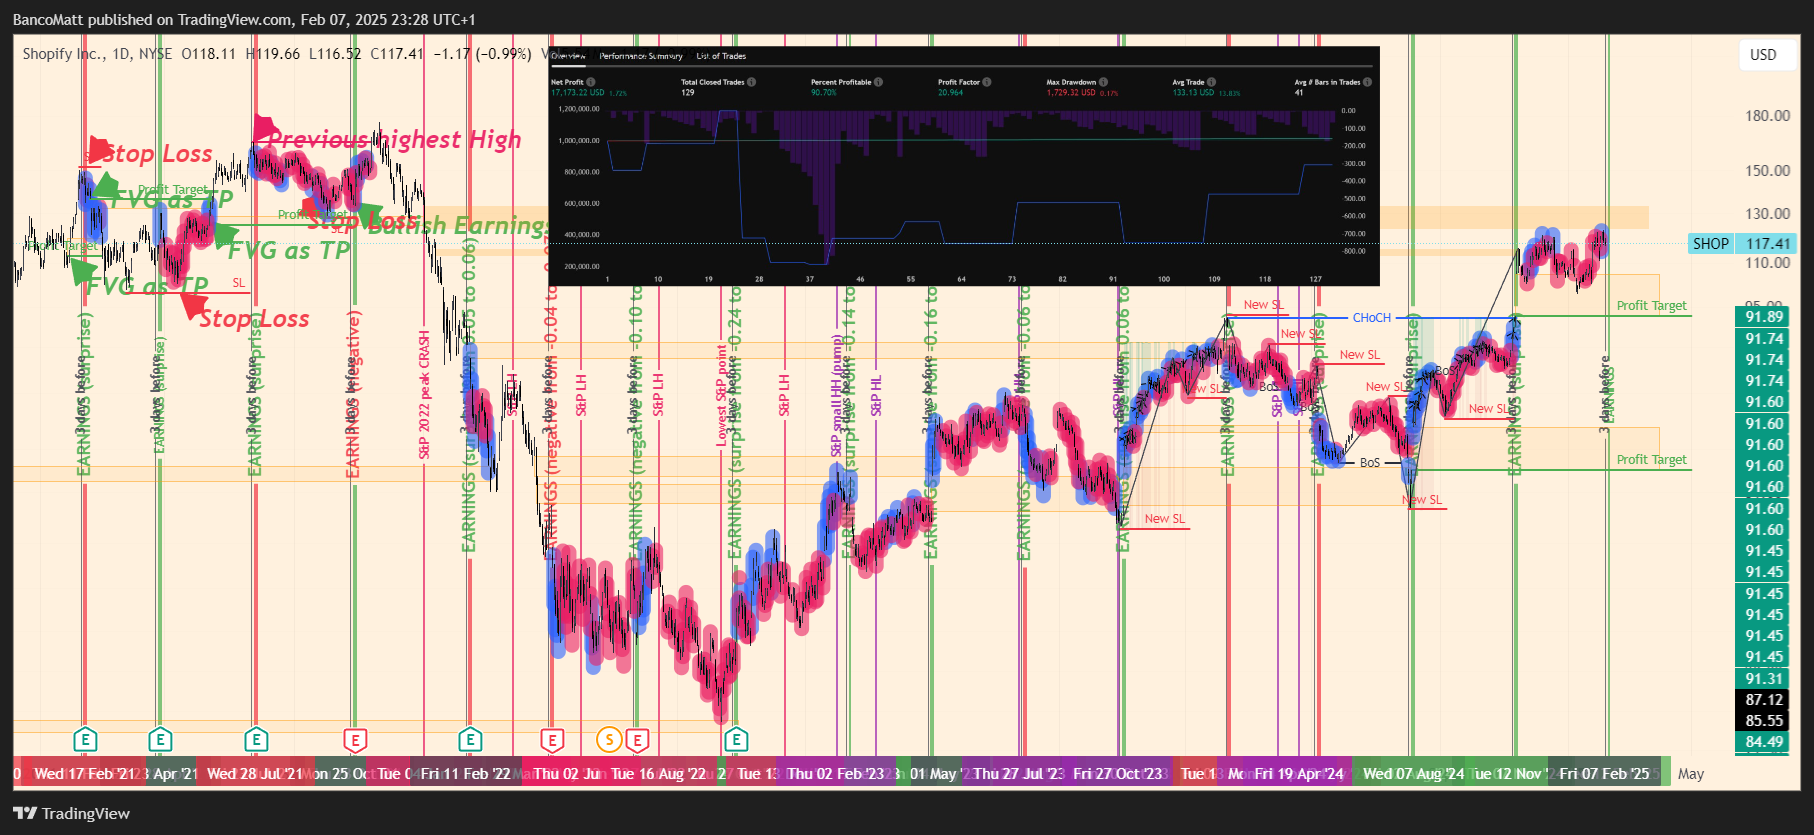Click the blue CHoCH label on the chart

[x=1371, y=318]
